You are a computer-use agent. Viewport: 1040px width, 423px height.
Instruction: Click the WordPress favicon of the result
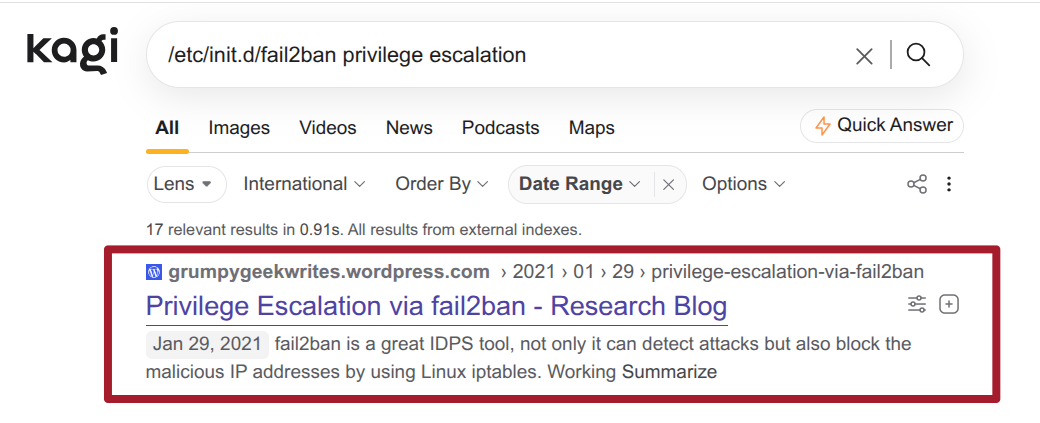(x=153, y=272)
